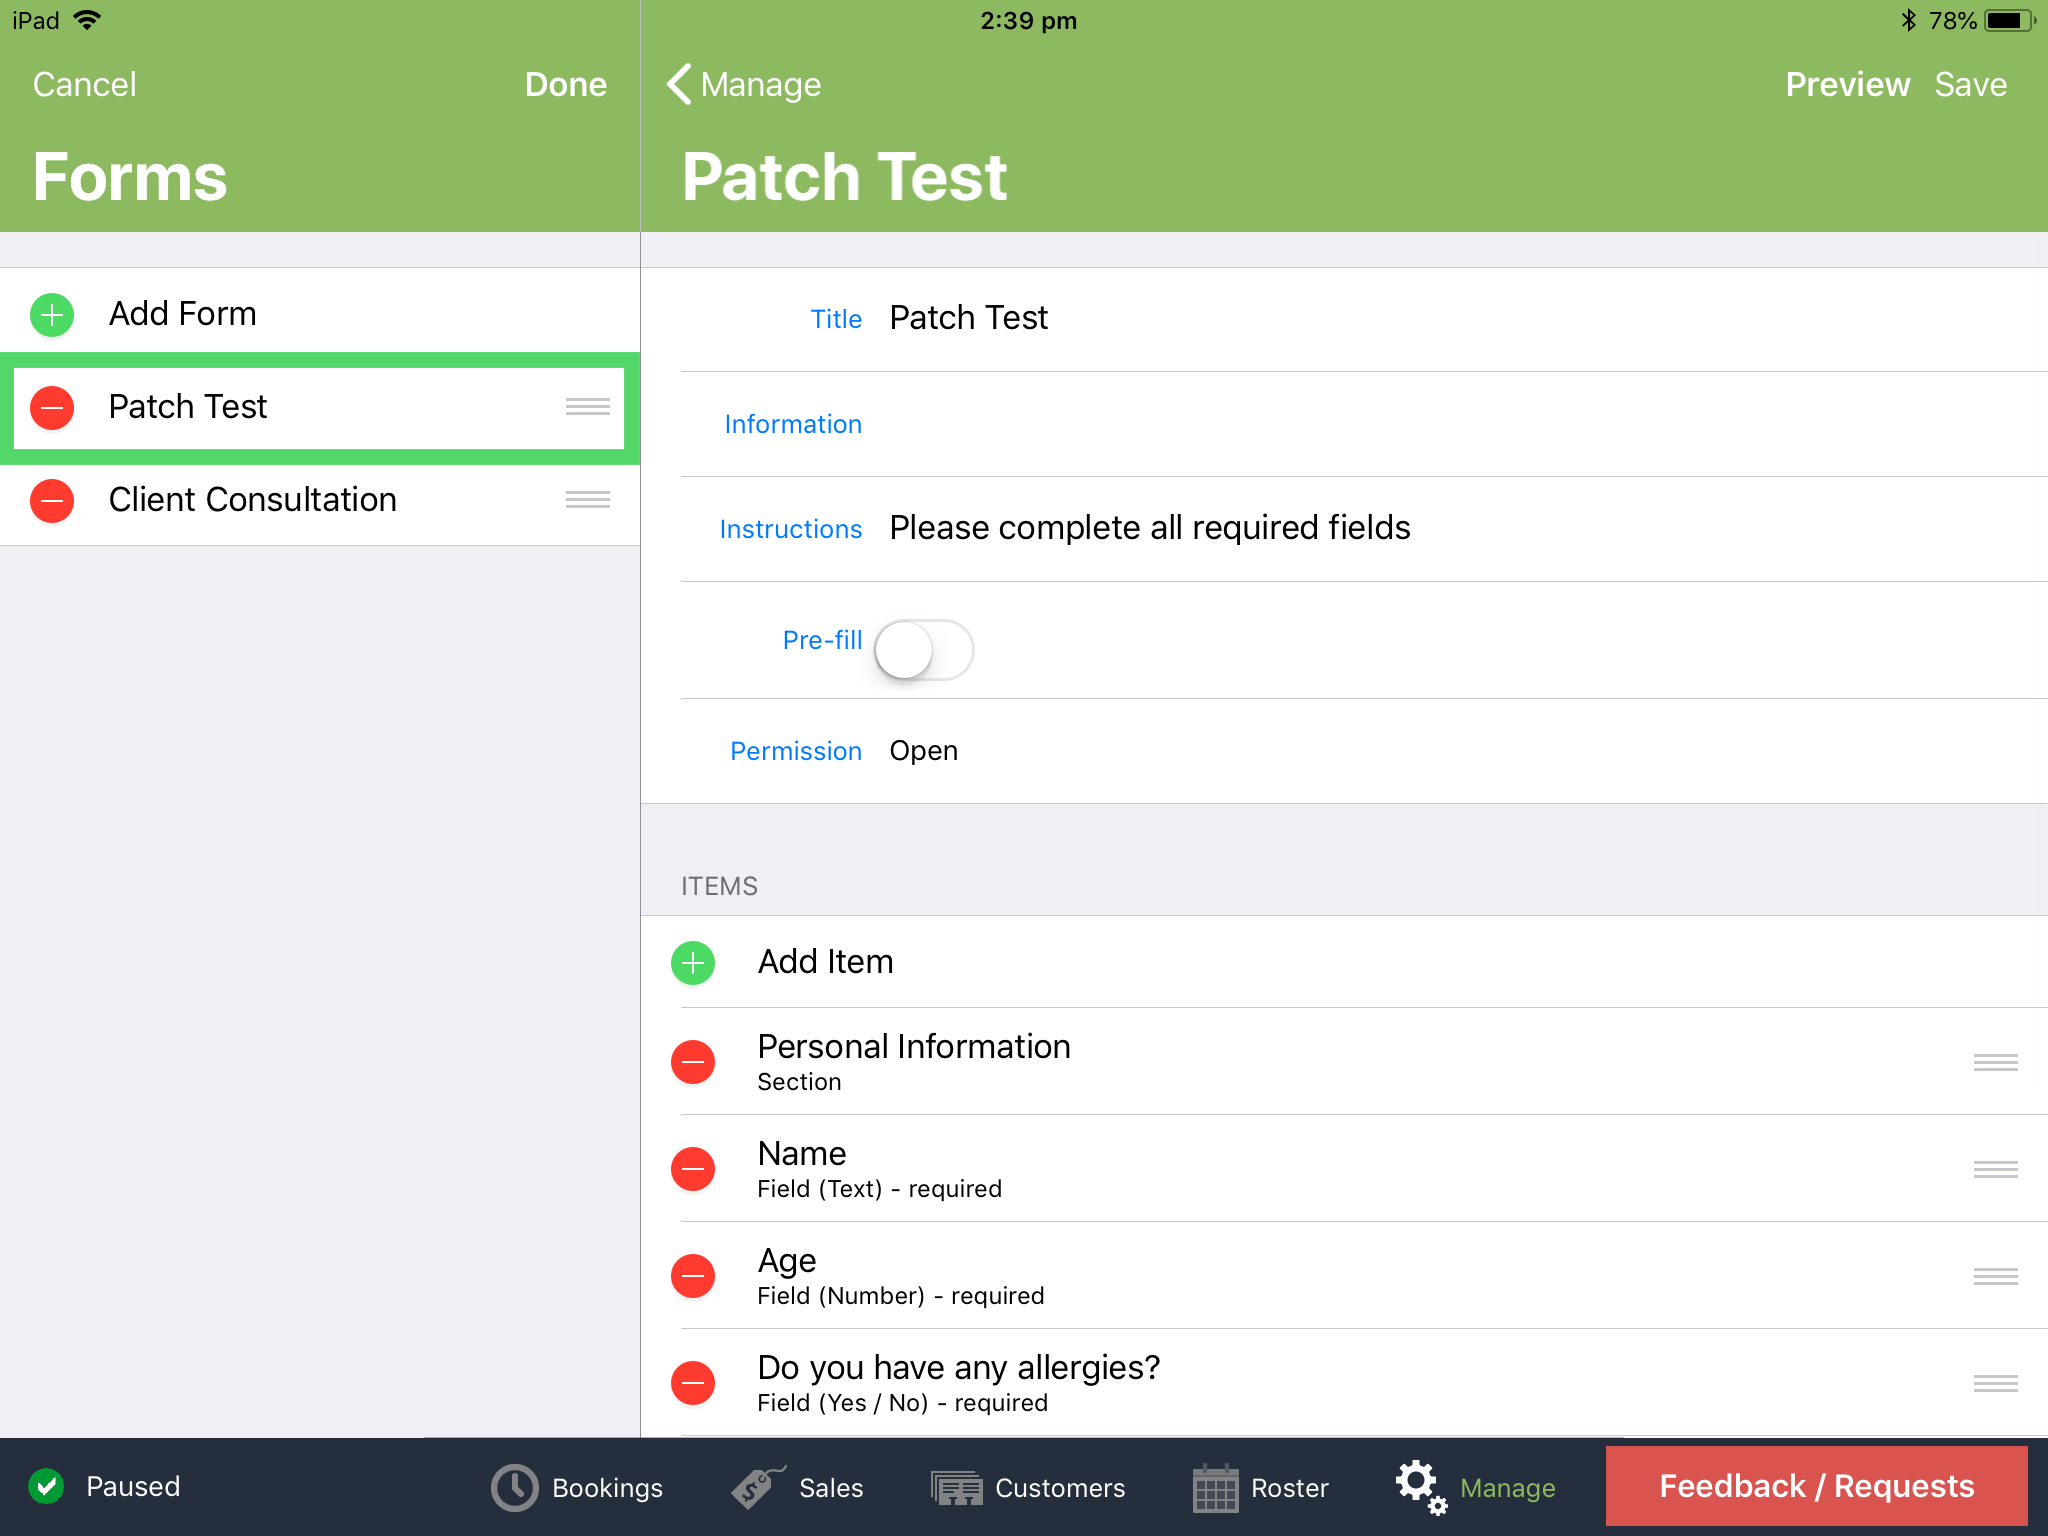Toggle the Pre-fill switch
The width and height of the screenshot is (2048, 1536).
click(x=923, y=650)
